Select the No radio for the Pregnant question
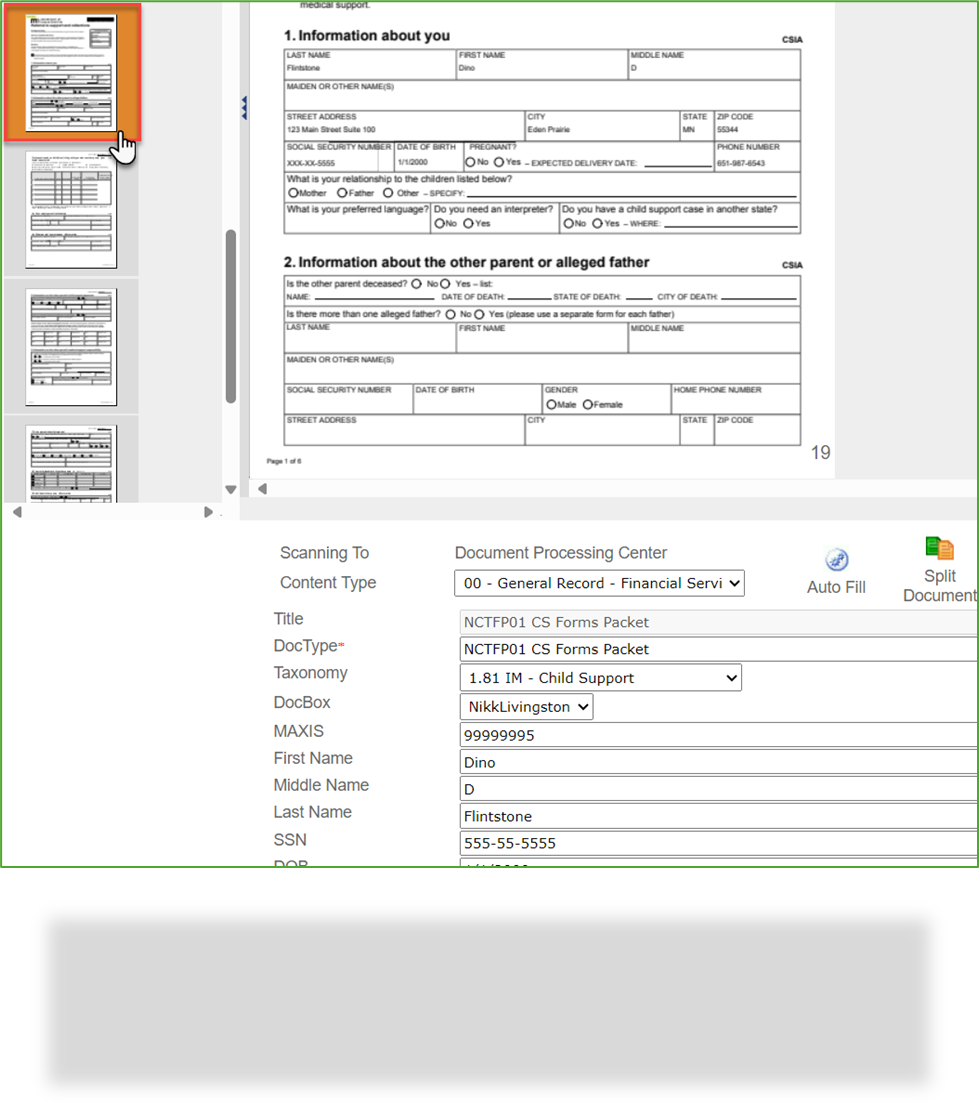This screenshot has width=979, height=1110. pos(472,162)
